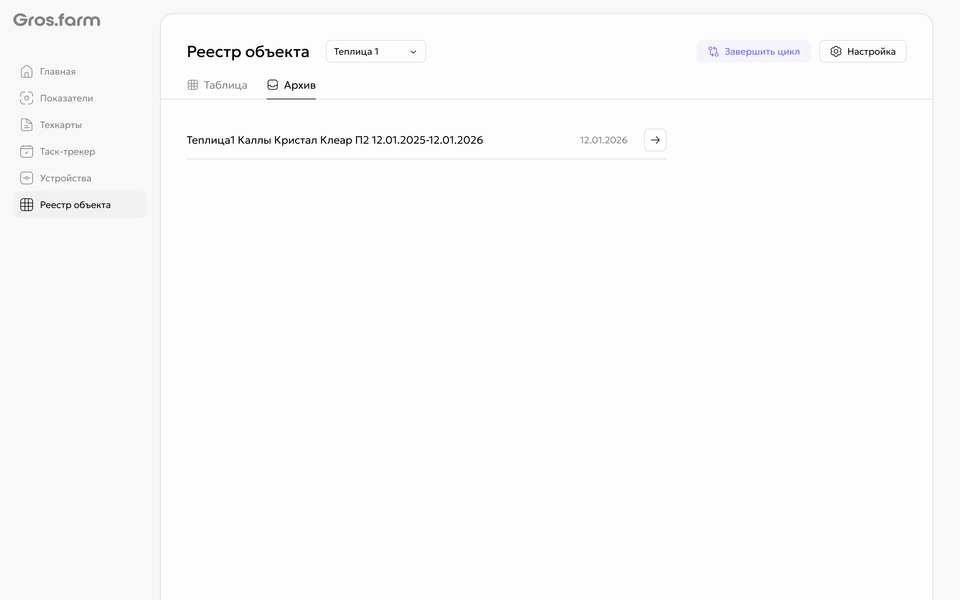Image resolution: width=960 pixels, height=600 pixels.
Task: Click the cycle icon in Завершить цикл
Action: point(713,51)
